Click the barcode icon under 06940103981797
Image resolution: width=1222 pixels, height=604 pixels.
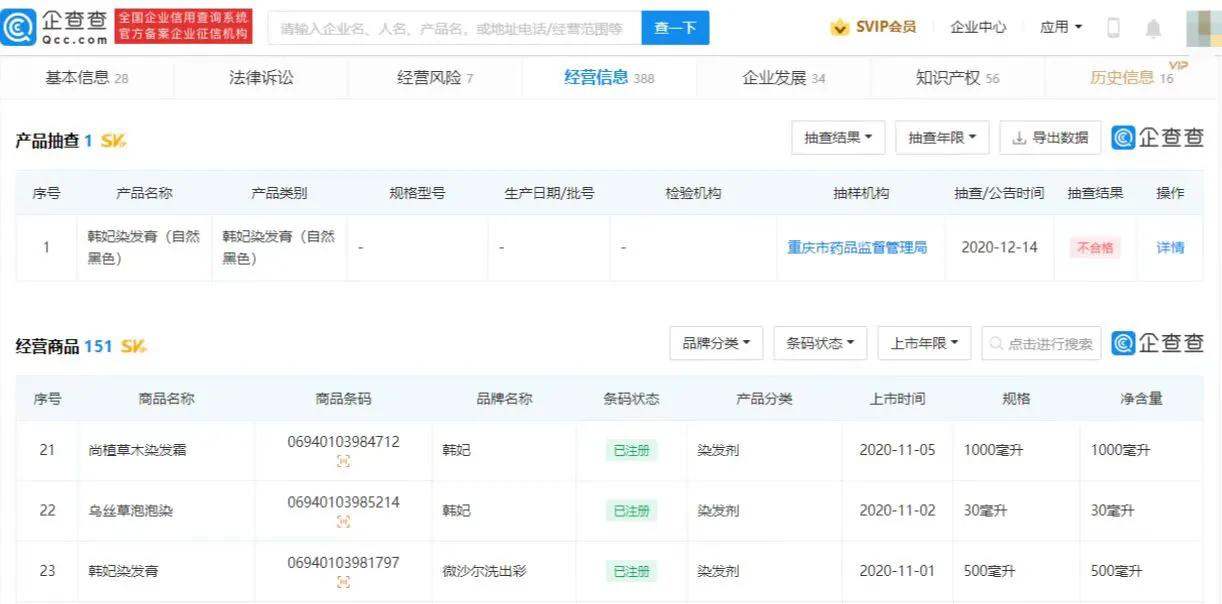343,581
